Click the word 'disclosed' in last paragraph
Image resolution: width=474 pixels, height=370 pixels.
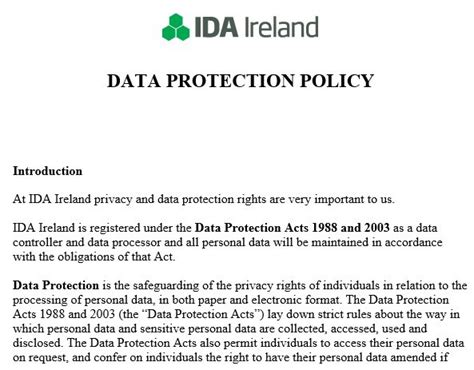37,343
